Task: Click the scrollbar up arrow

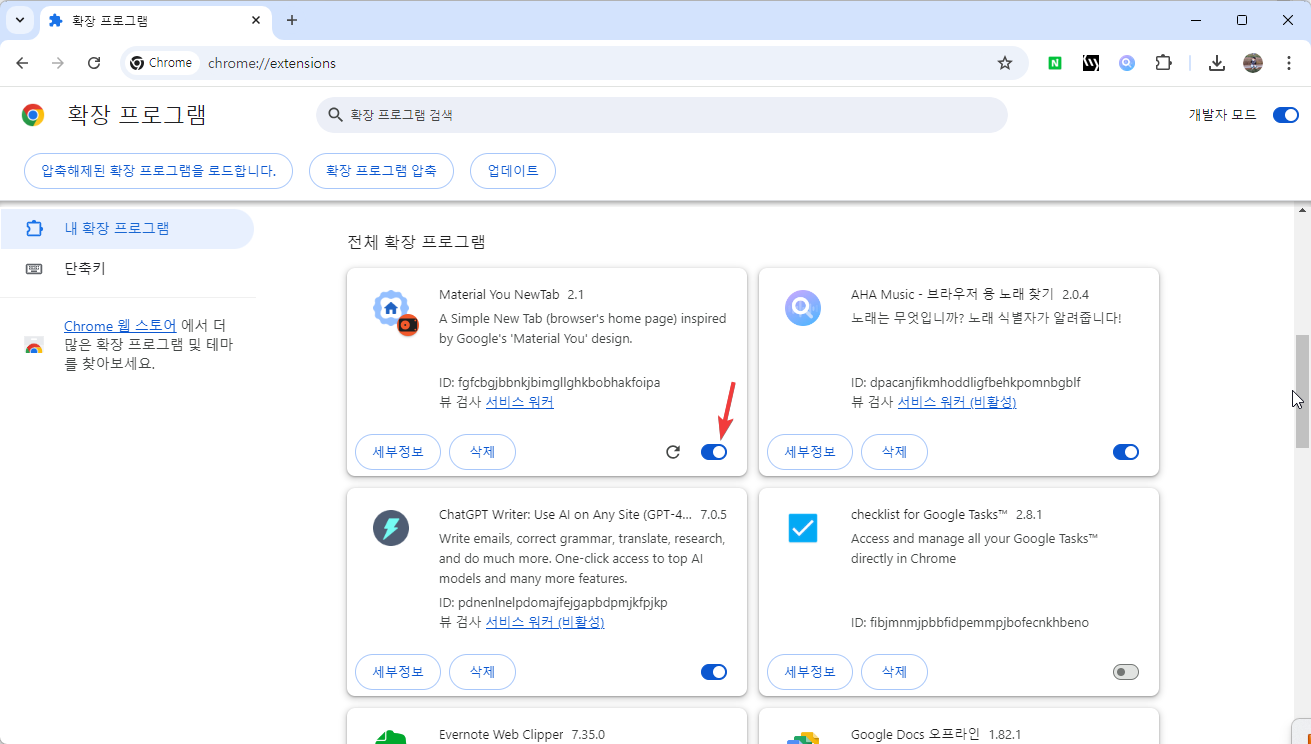Action: [x=1302, y=210]
